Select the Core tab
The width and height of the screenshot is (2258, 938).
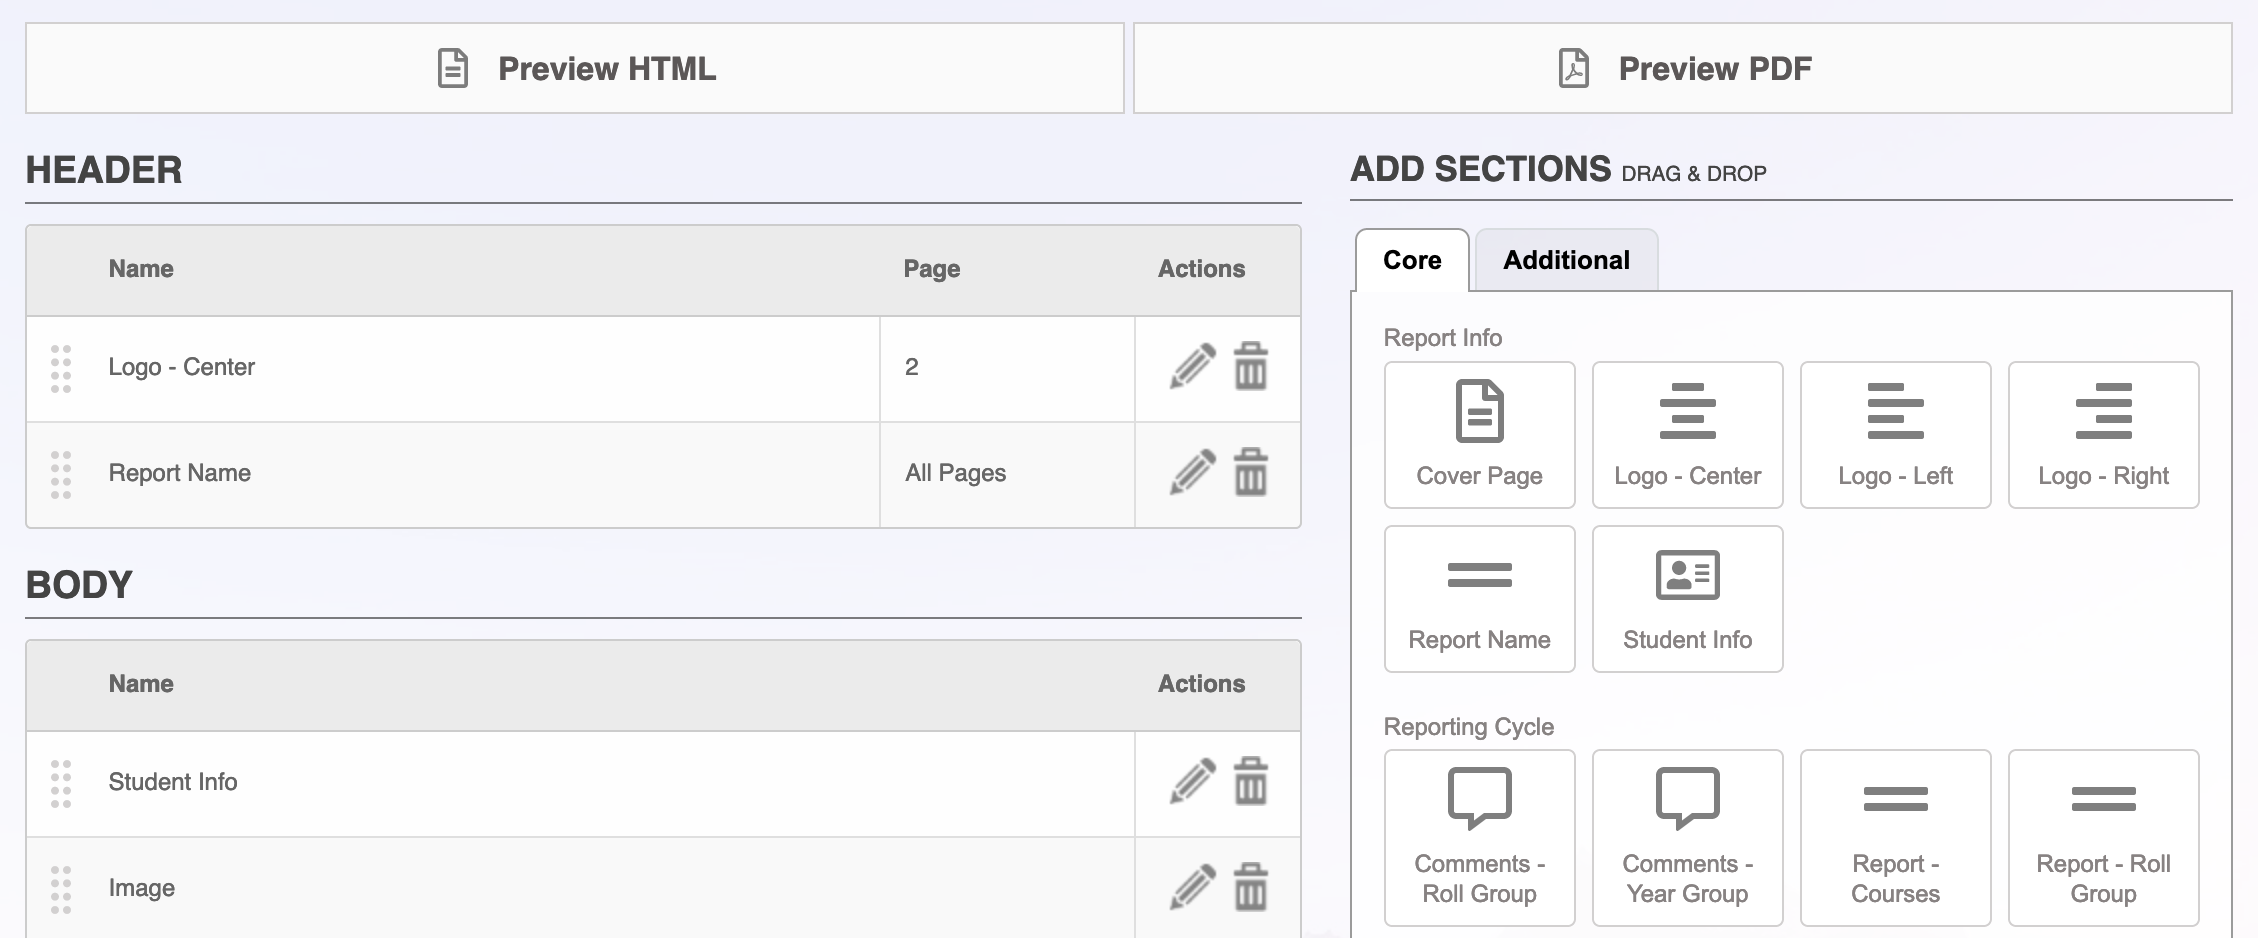click(x=1411, y=260)
